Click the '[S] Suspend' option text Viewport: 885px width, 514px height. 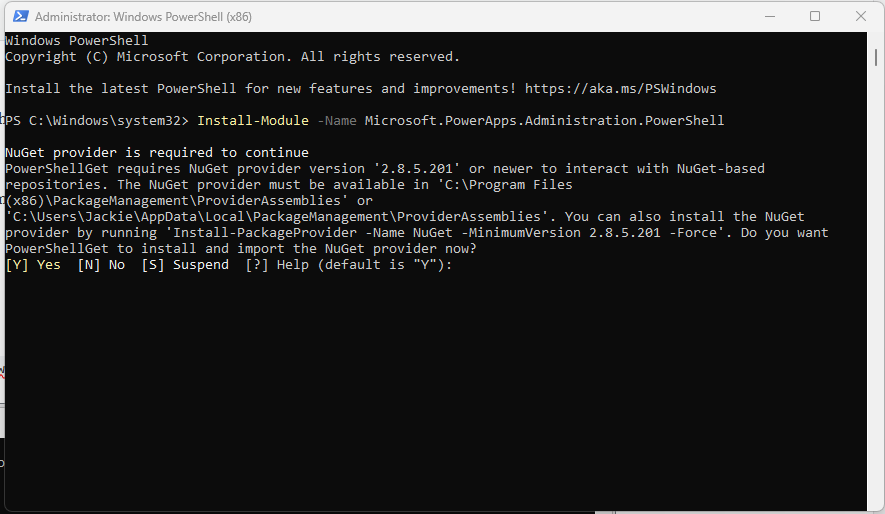click(x=185, y=265)
